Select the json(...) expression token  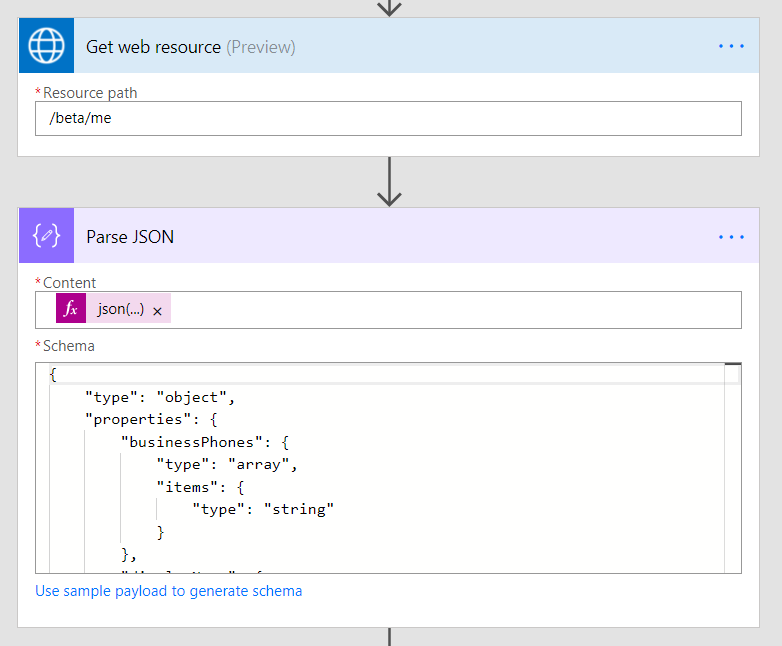click(x=120, y=310)
